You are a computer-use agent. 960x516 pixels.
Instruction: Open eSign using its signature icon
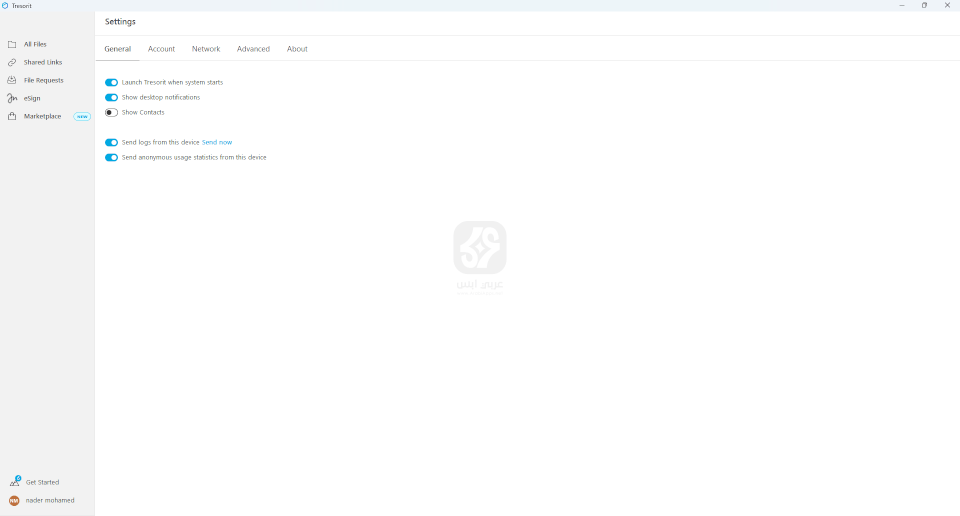(12, 98)
